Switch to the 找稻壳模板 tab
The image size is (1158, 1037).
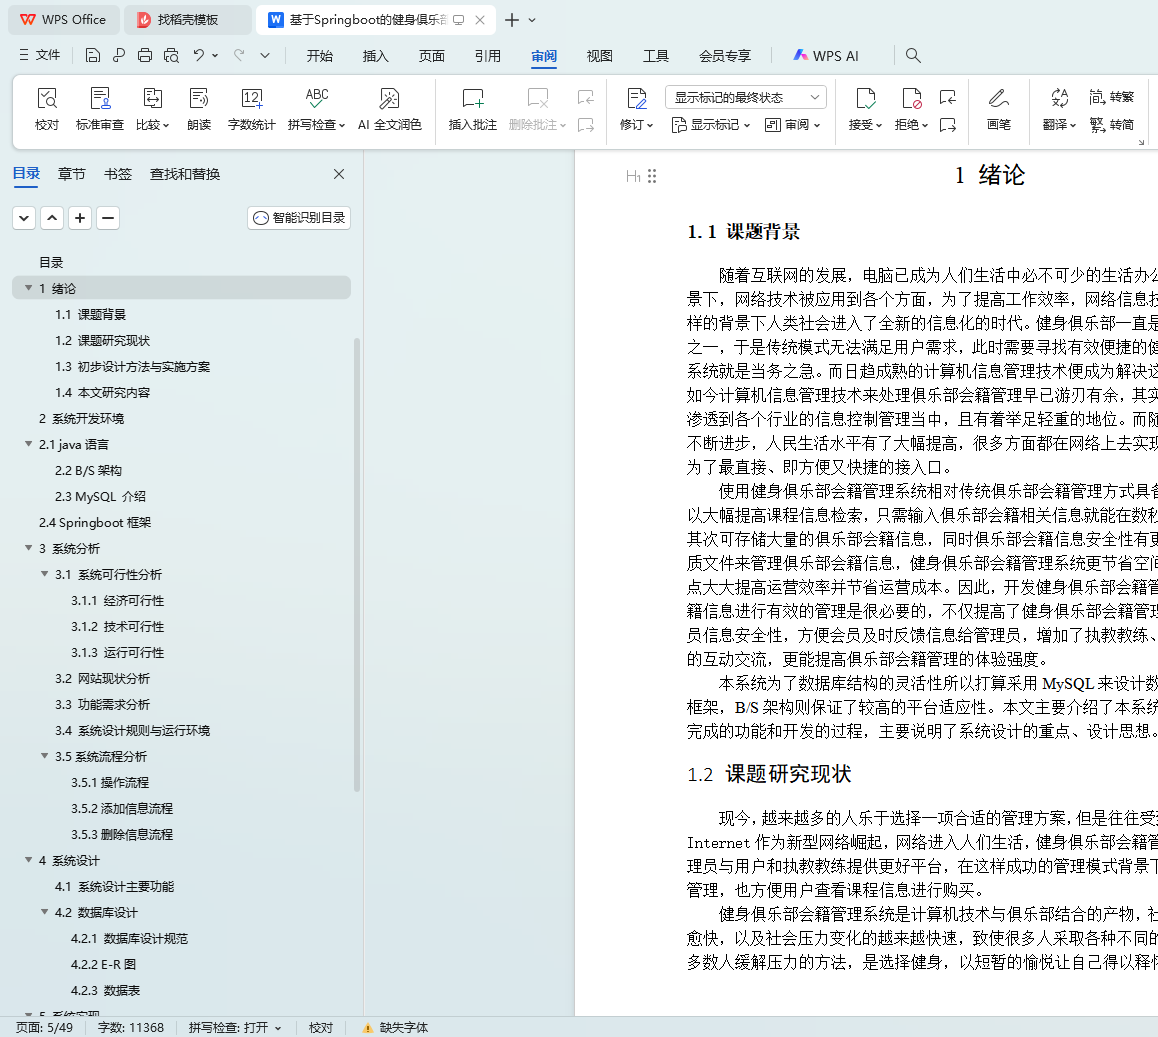click(187, 20)
